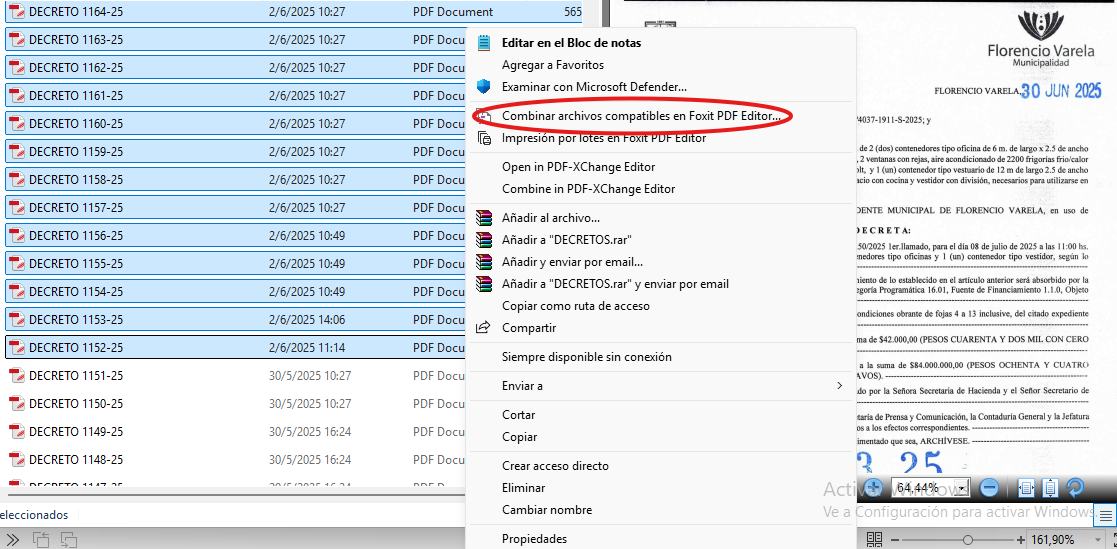The image size is (1117, 549).
Task: Click the WinRAR icon next to Añadir a "DECRETOS.rar"
Action: 484,240
